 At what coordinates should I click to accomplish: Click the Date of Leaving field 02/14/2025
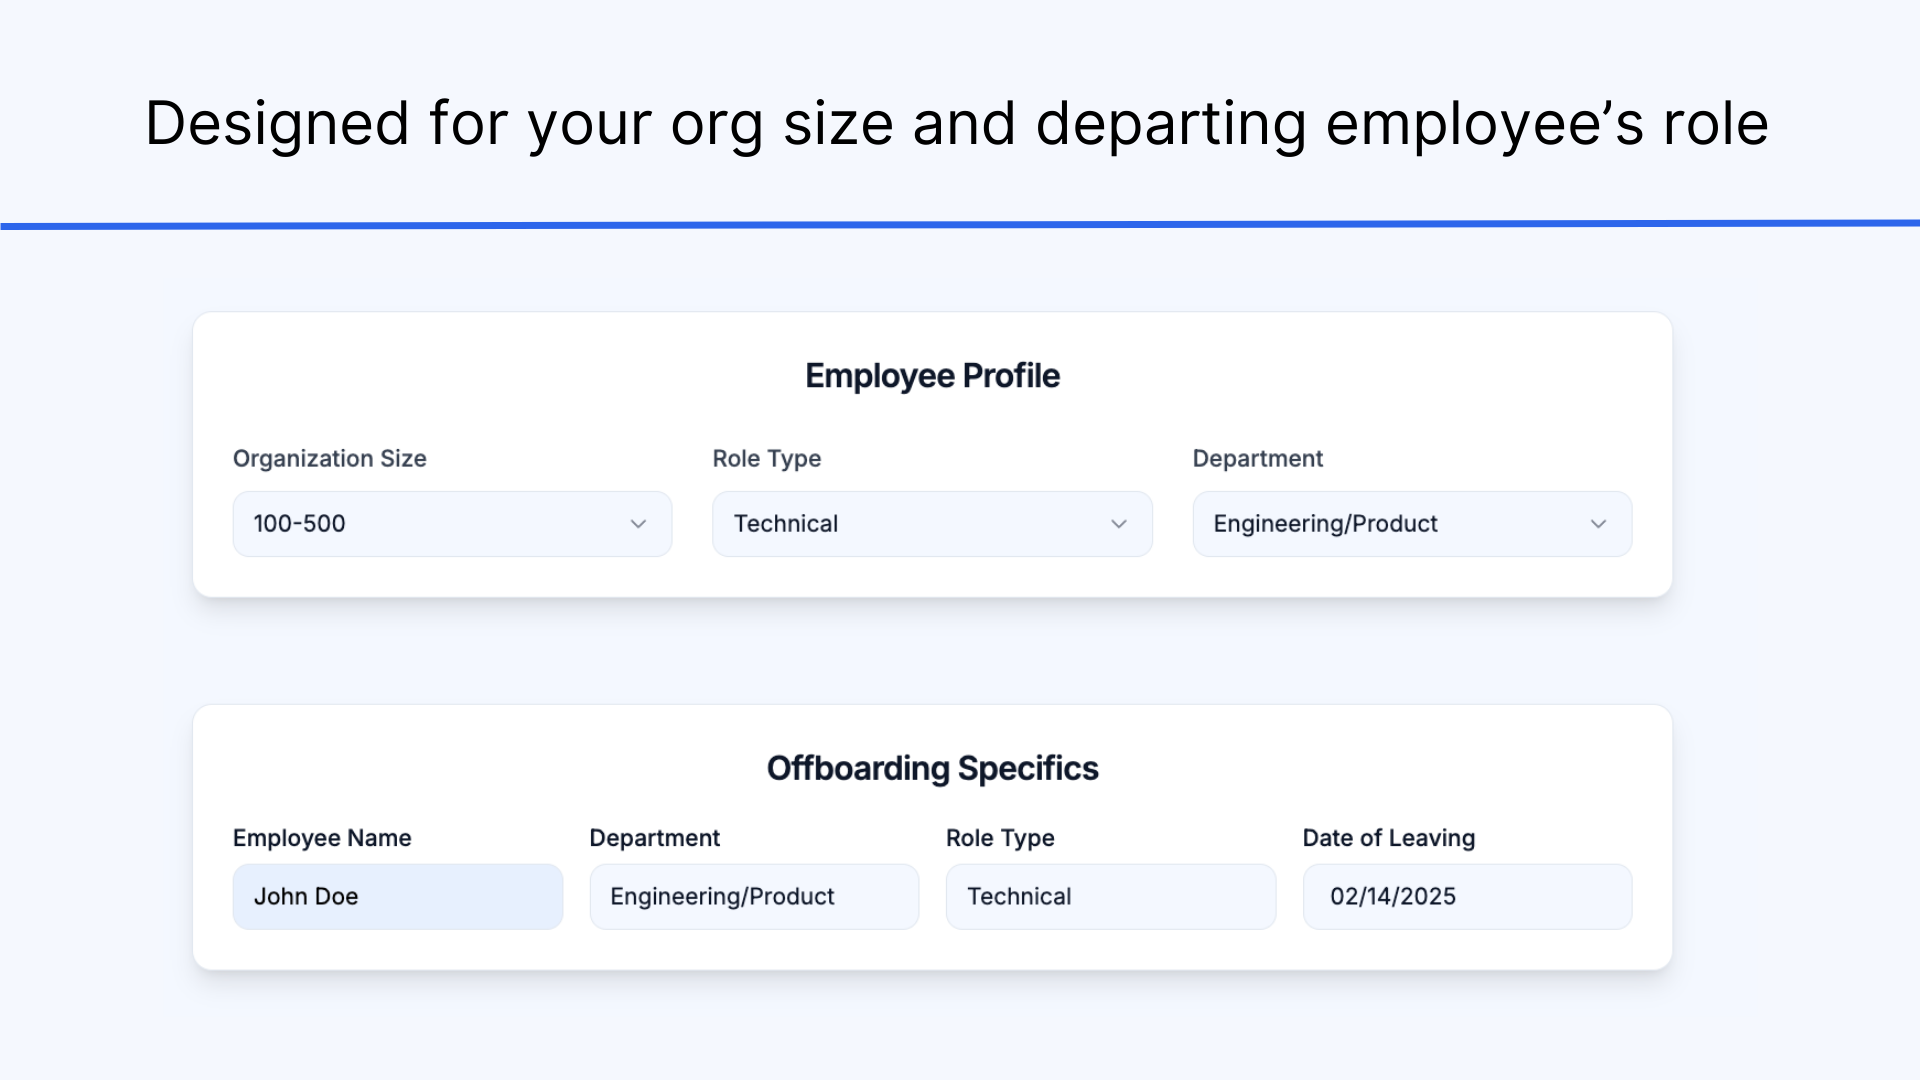(1467, 897)
